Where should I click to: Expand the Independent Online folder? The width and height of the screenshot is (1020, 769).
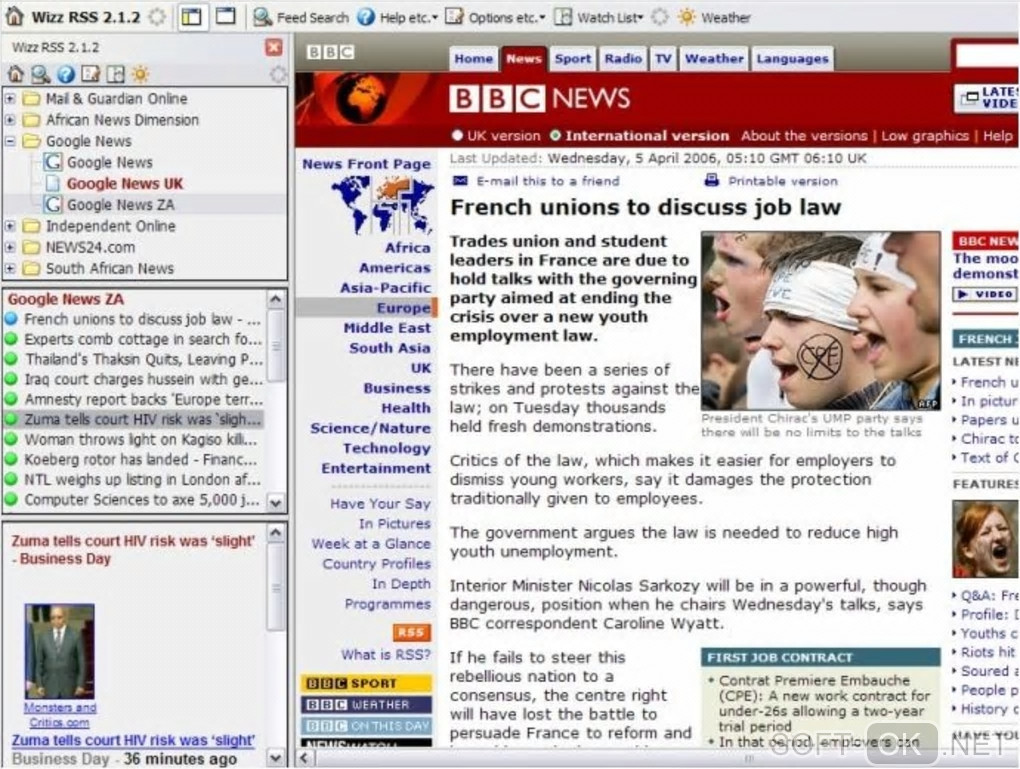pos(10,226)
